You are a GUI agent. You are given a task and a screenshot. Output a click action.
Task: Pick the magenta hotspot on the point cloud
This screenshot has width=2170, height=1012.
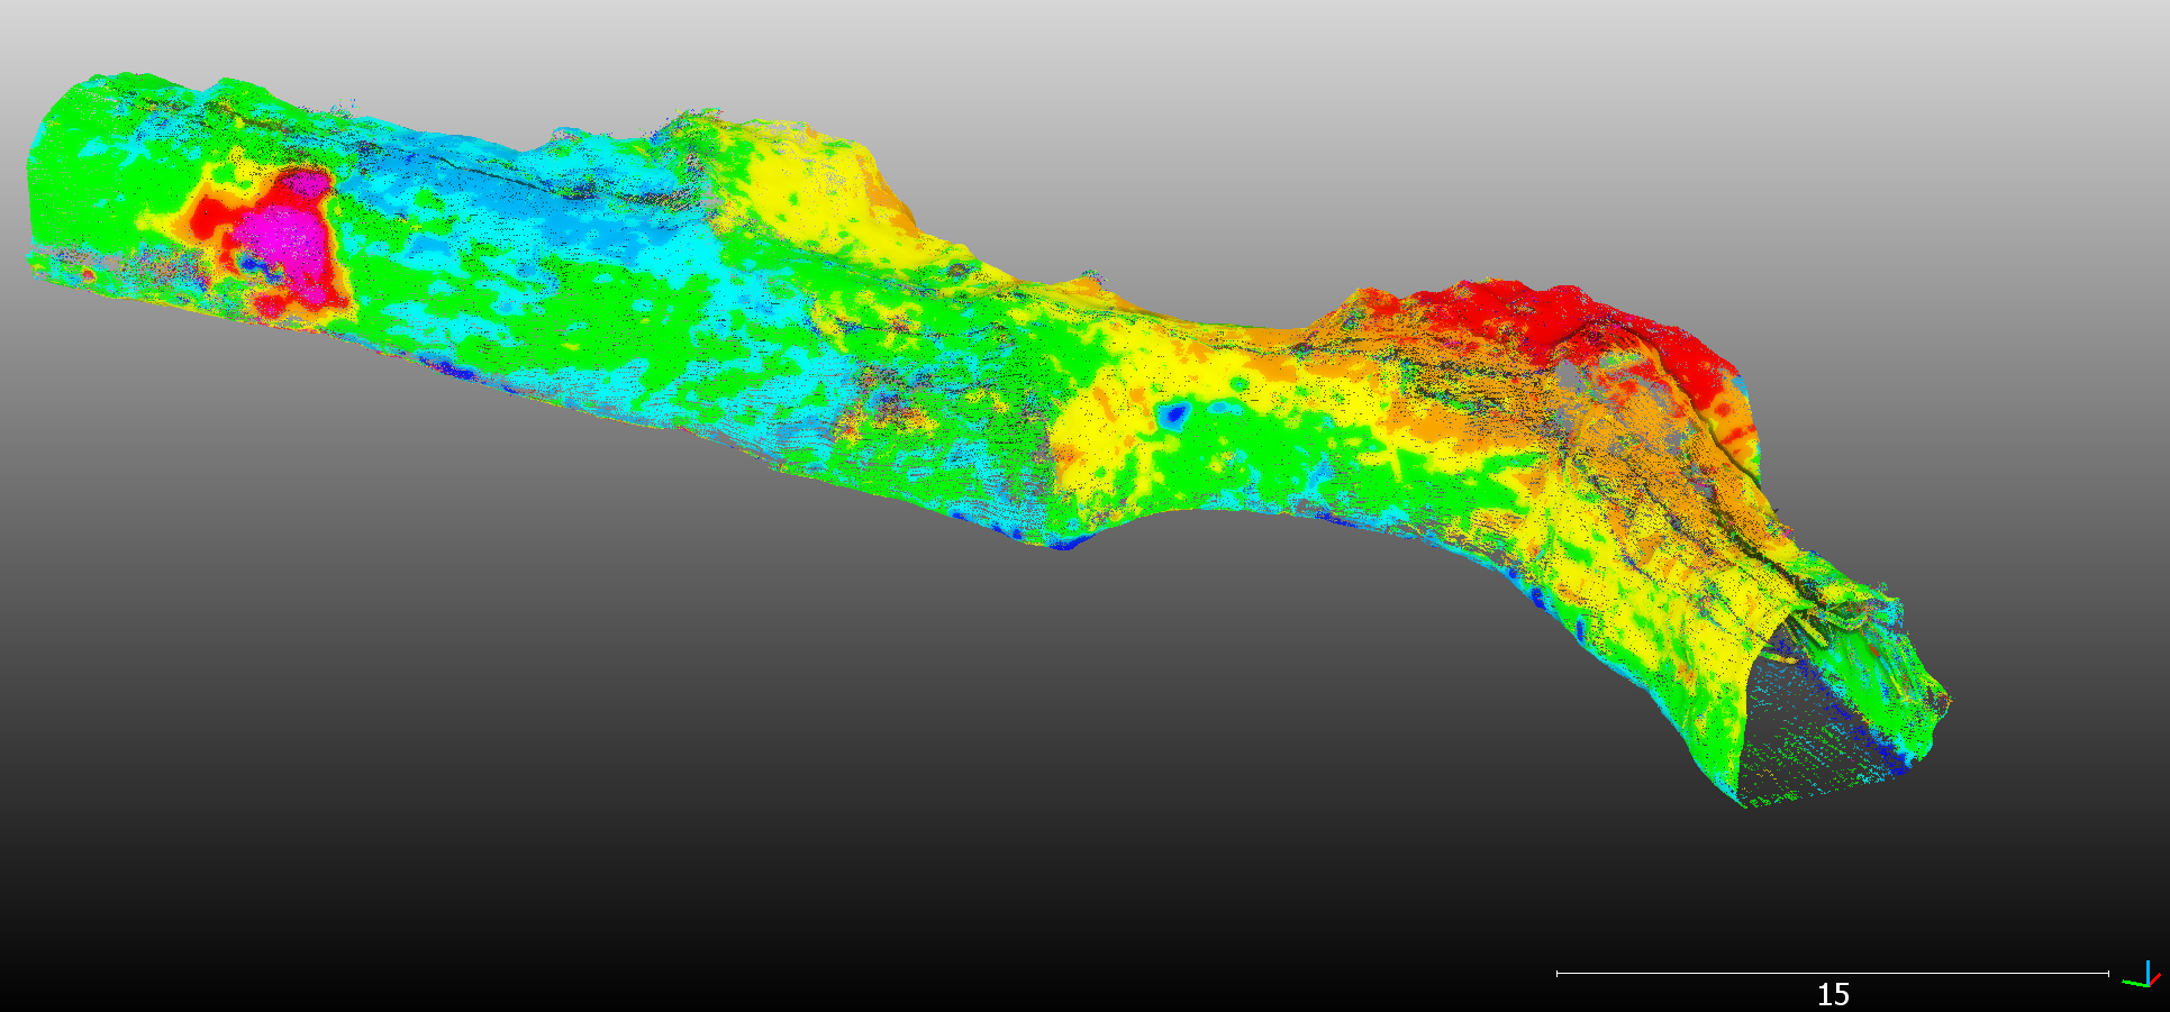click(x=286, y=238)
